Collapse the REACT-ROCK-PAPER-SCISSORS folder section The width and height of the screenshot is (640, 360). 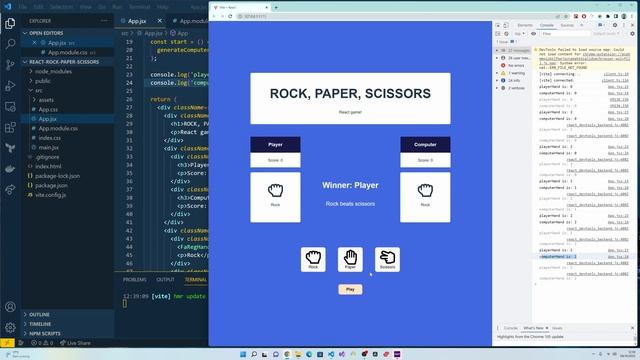67,62
